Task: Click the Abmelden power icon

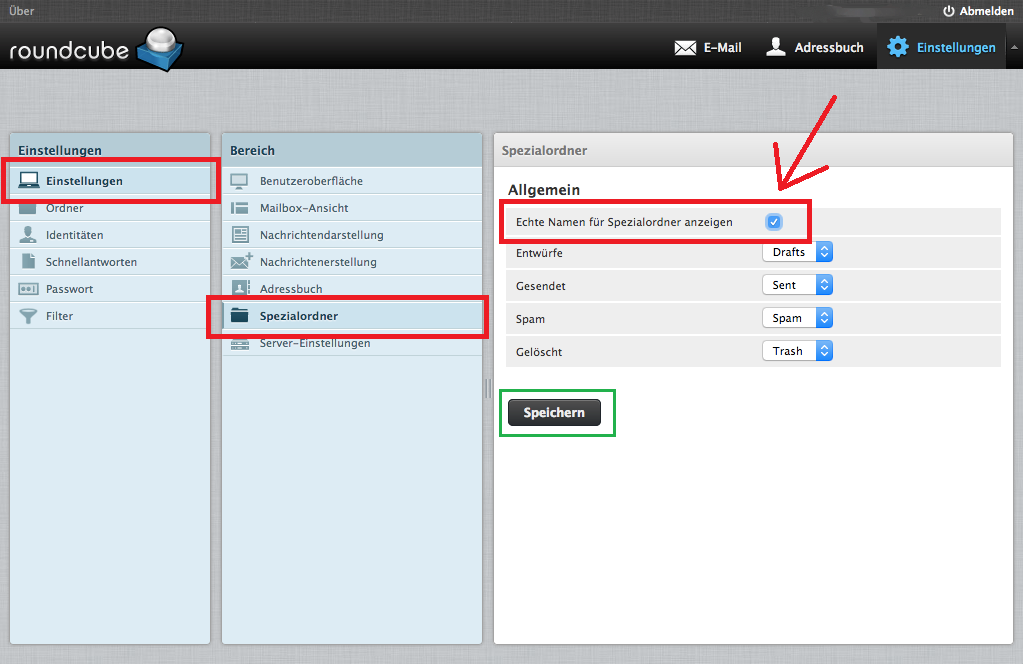Action: click(949, 11)
